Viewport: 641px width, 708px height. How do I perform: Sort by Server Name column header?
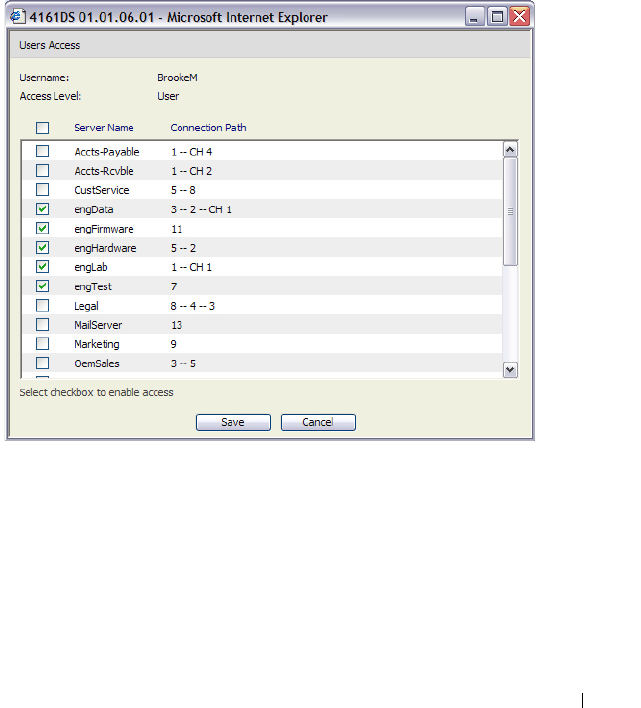pos(104,128)
